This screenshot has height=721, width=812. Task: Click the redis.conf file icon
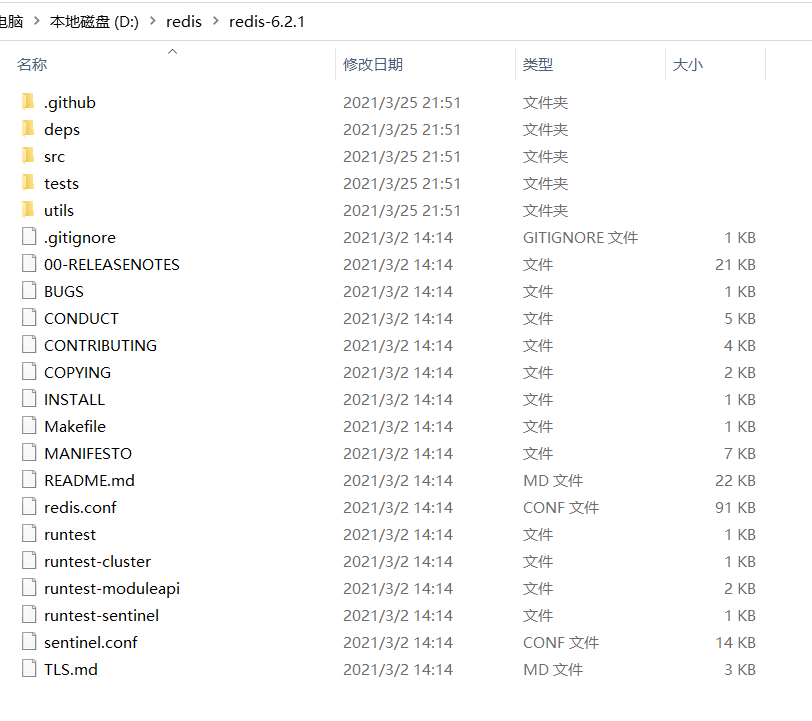pos(29,506)
